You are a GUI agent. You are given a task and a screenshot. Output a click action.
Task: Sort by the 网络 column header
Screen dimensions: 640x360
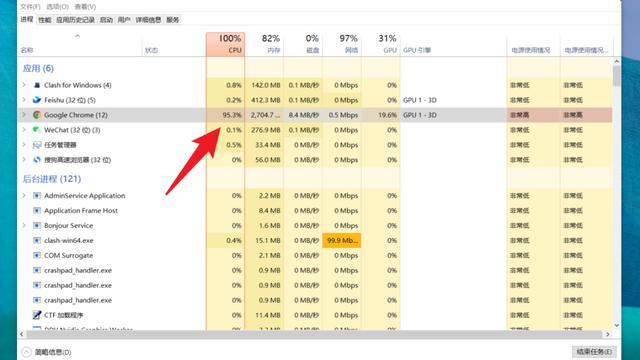[342, 44]
